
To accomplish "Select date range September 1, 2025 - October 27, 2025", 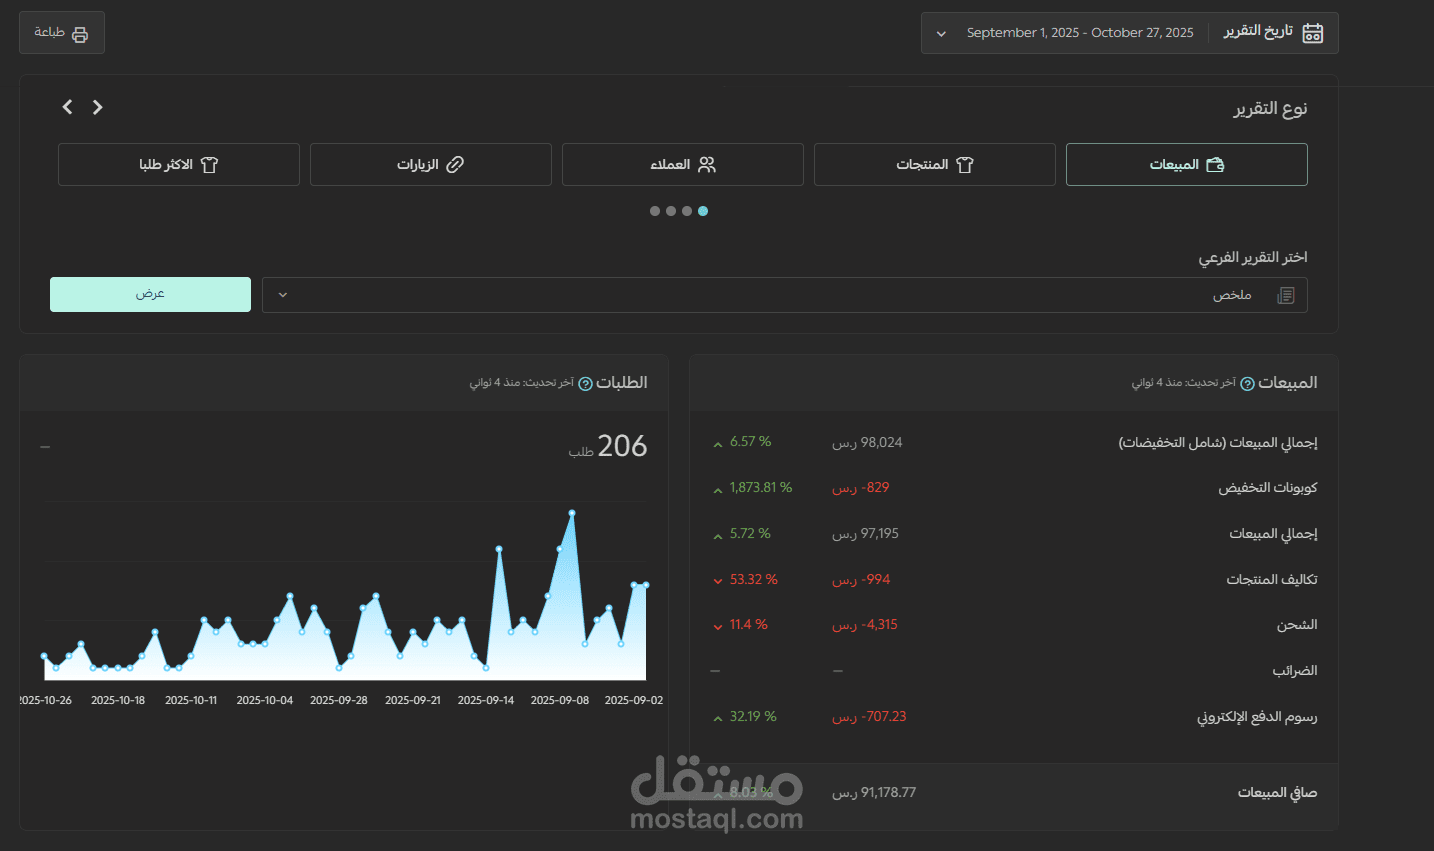I will click(1080, 33).
